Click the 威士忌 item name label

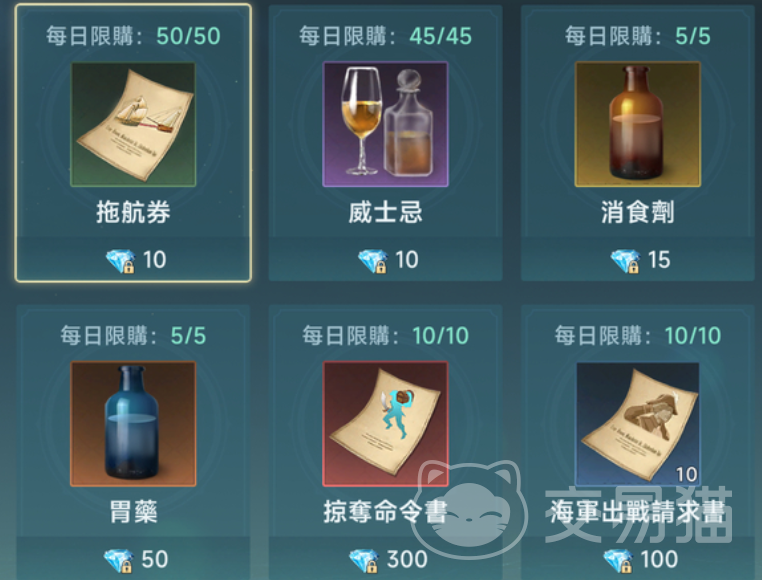pos(385,212)
